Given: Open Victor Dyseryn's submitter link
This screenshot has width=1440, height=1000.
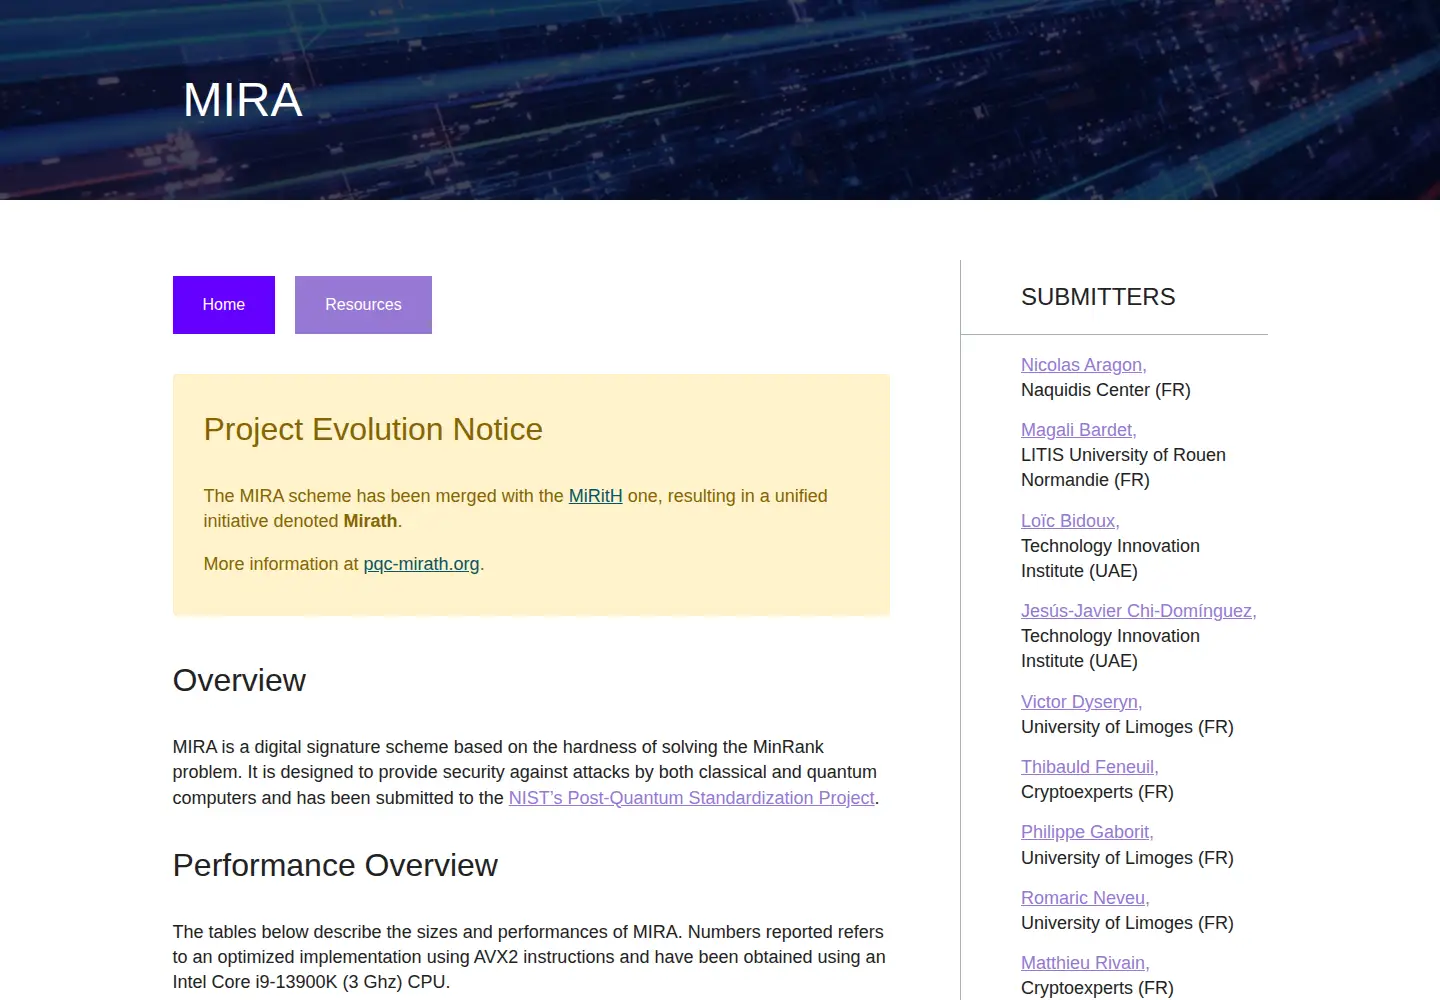Looking at the screenshot, I should tap(1081, 702).
